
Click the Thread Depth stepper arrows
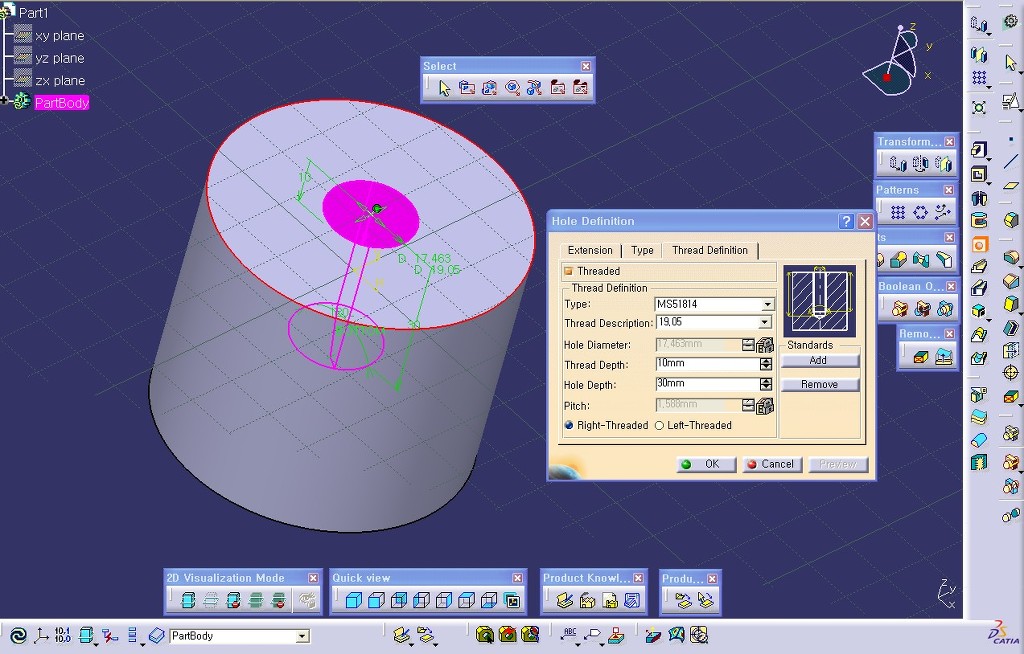point(766,365)
